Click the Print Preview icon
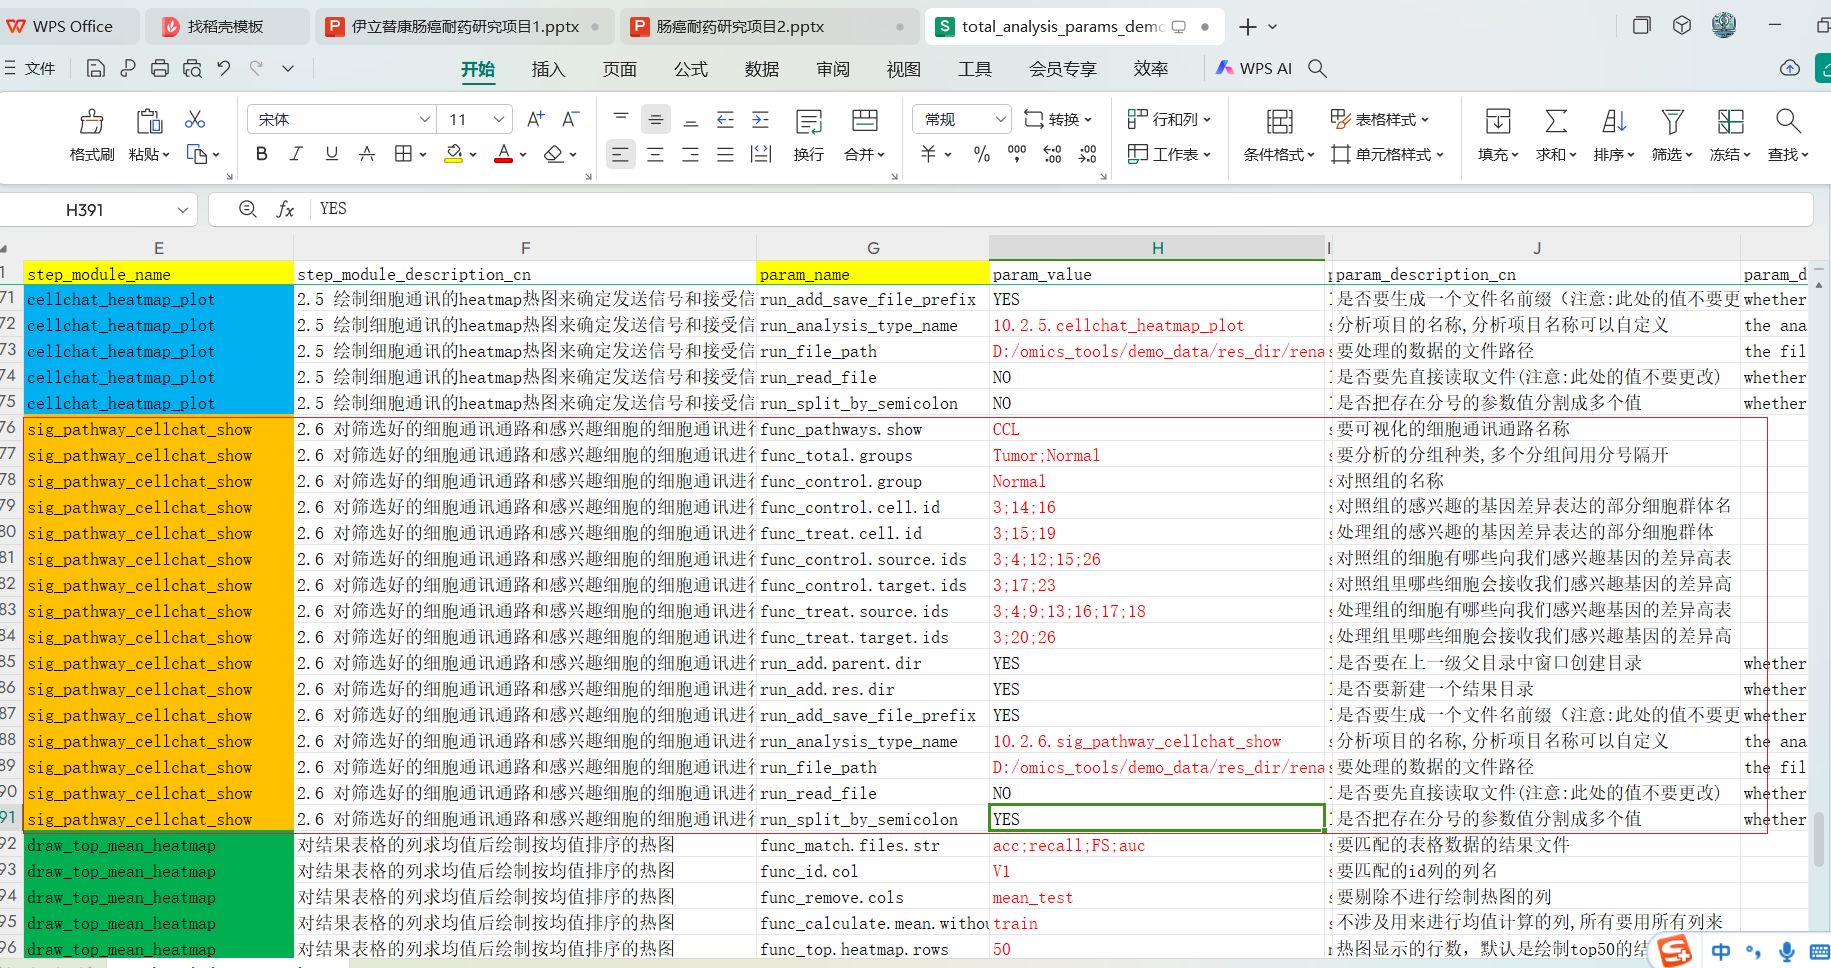Image resolution: width=1831 pixels, height=968 pixels. click(x=192, y=68)
